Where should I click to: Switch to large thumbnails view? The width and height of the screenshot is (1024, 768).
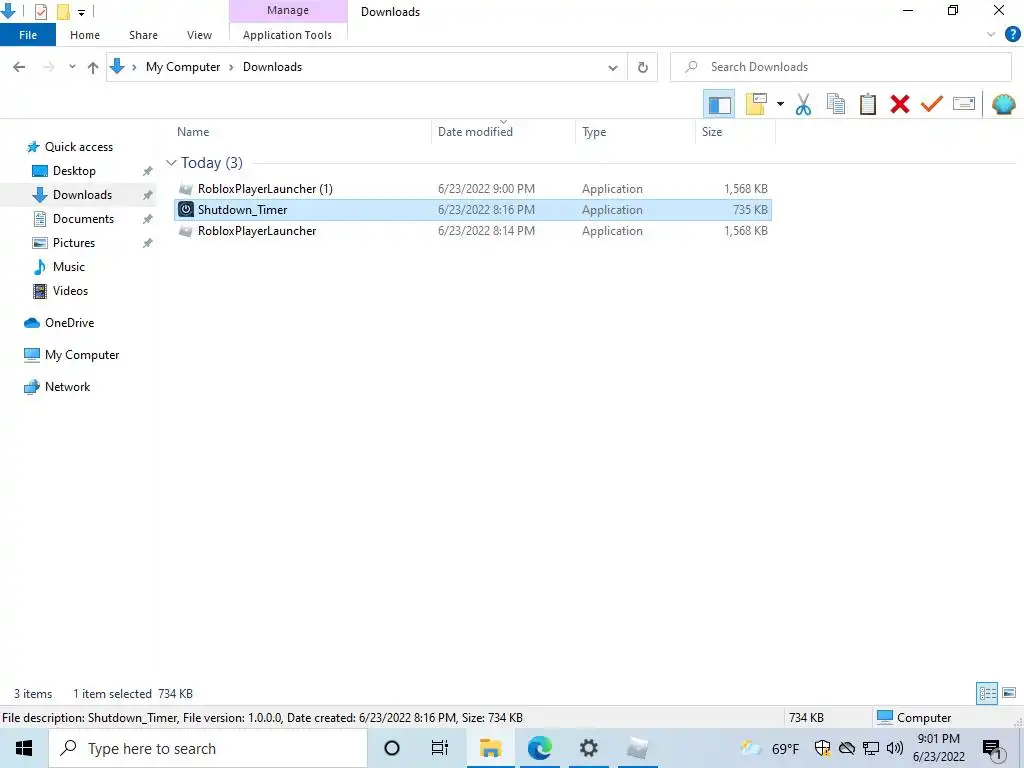point(1009,693)
